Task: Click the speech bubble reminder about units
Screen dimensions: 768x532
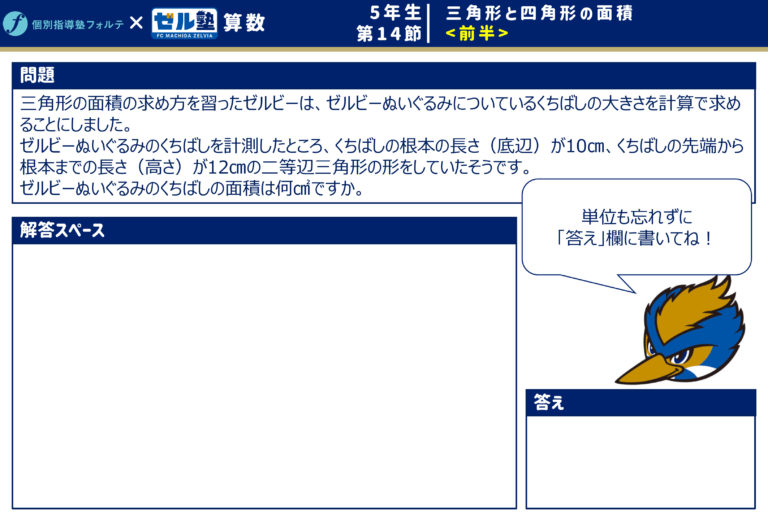Action: coord(636,229)
